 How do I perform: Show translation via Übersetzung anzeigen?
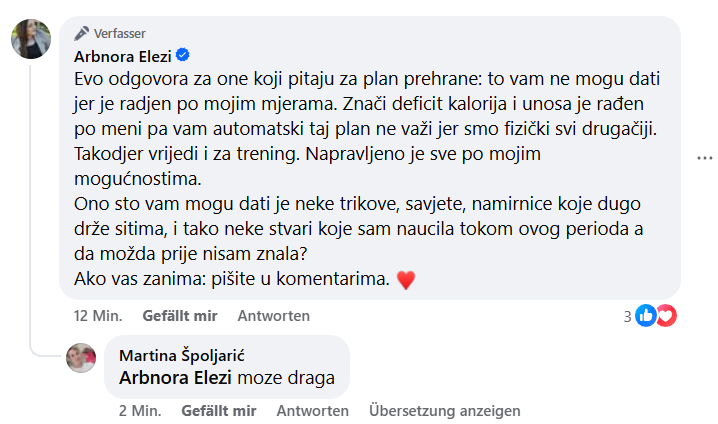(444, 411)
